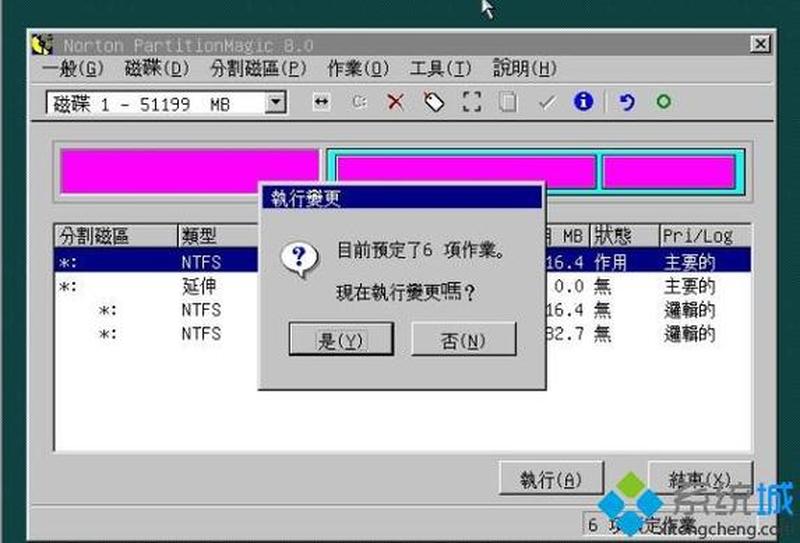Click the blue undo arrow icon
The height and width of the screenshot is (543, 800).
[627, 102]
